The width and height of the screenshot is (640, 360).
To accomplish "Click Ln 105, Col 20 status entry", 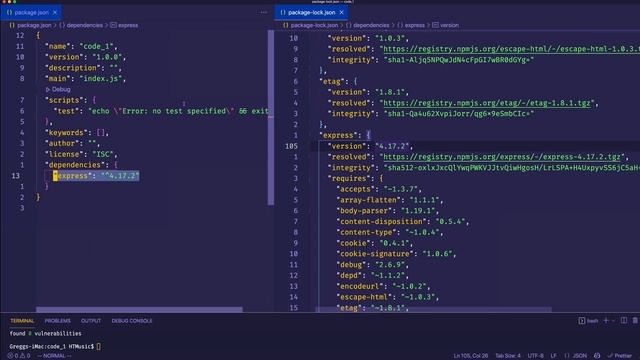I will pyautogui.click(x=471, y=356).
